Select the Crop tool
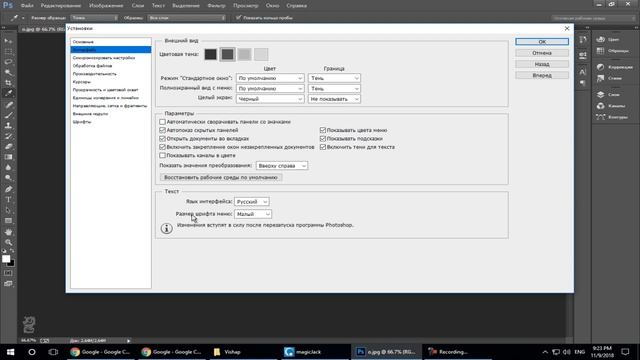The image size is (640, 360). pos(8,83)
